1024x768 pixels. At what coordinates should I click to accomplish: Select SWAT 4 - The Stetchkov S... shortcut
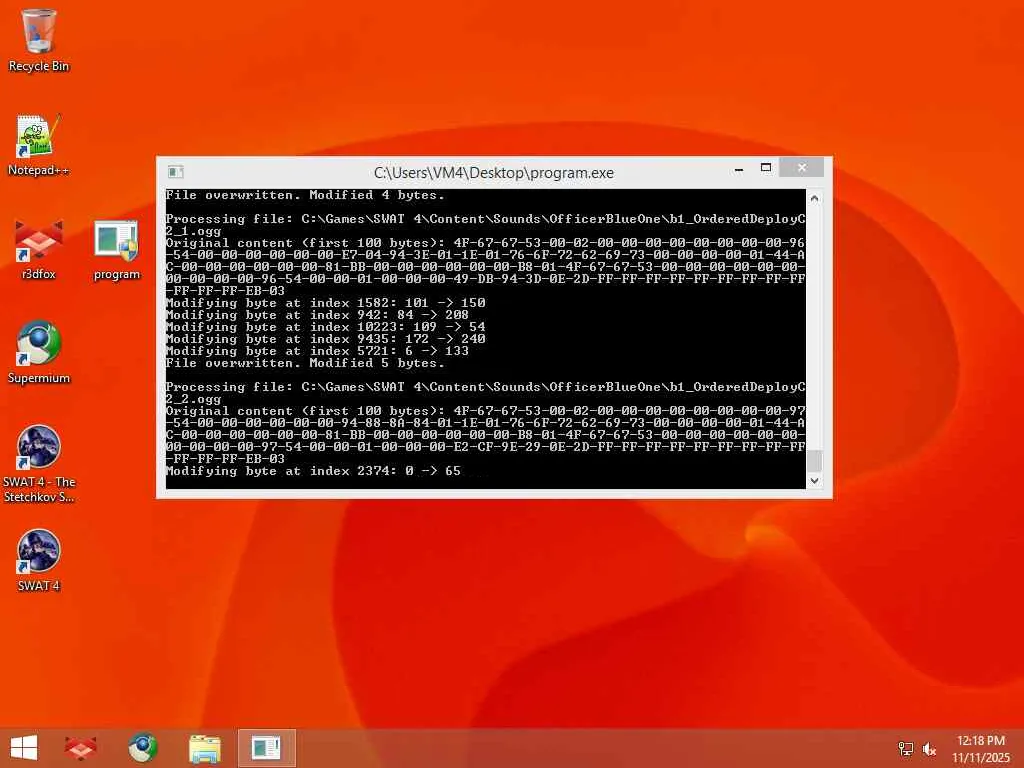(39, 464)
